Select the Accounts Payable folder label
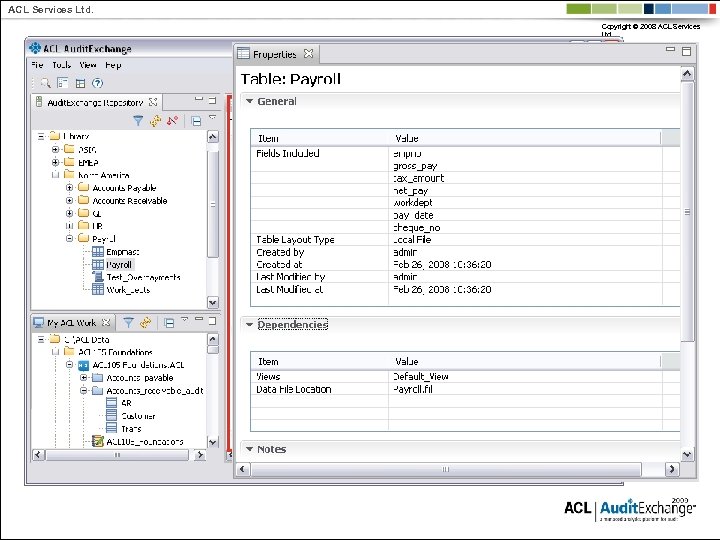Screen dimensions: 720x540 click(x=124, y=187)
